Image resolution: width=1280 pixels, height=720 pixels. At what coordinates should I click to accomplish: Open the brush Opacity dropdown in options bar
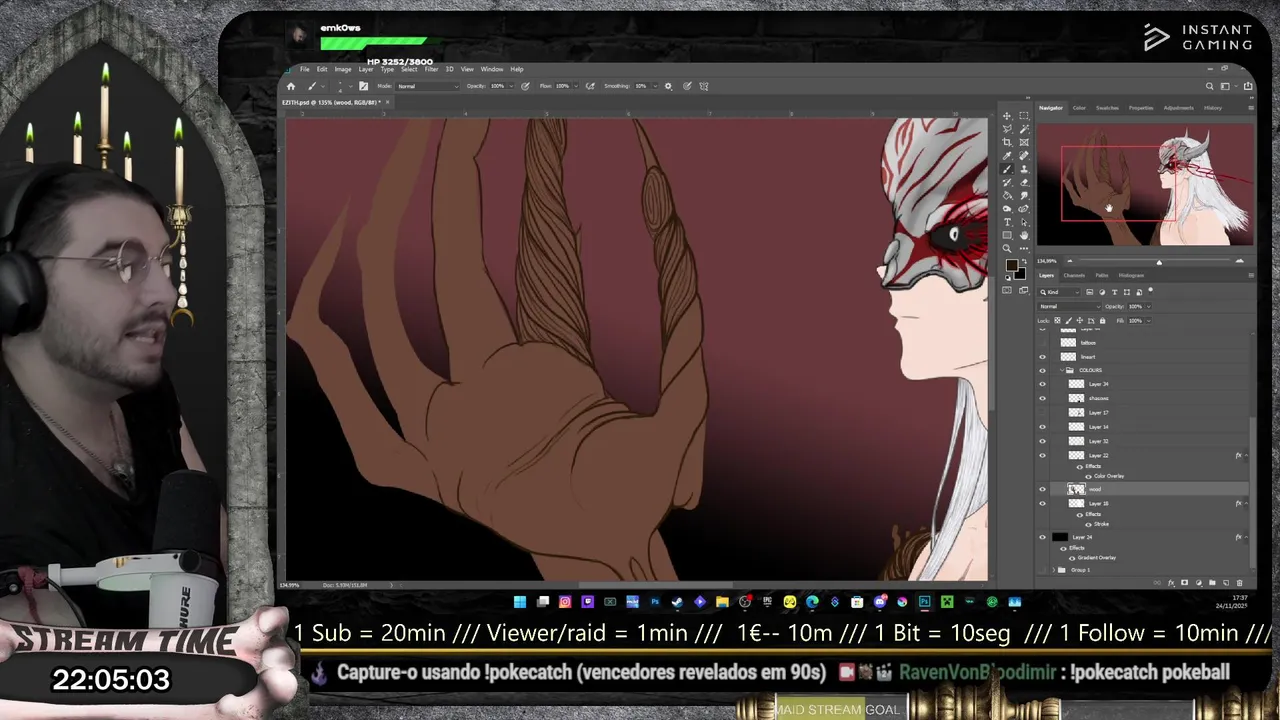(511, 86)
